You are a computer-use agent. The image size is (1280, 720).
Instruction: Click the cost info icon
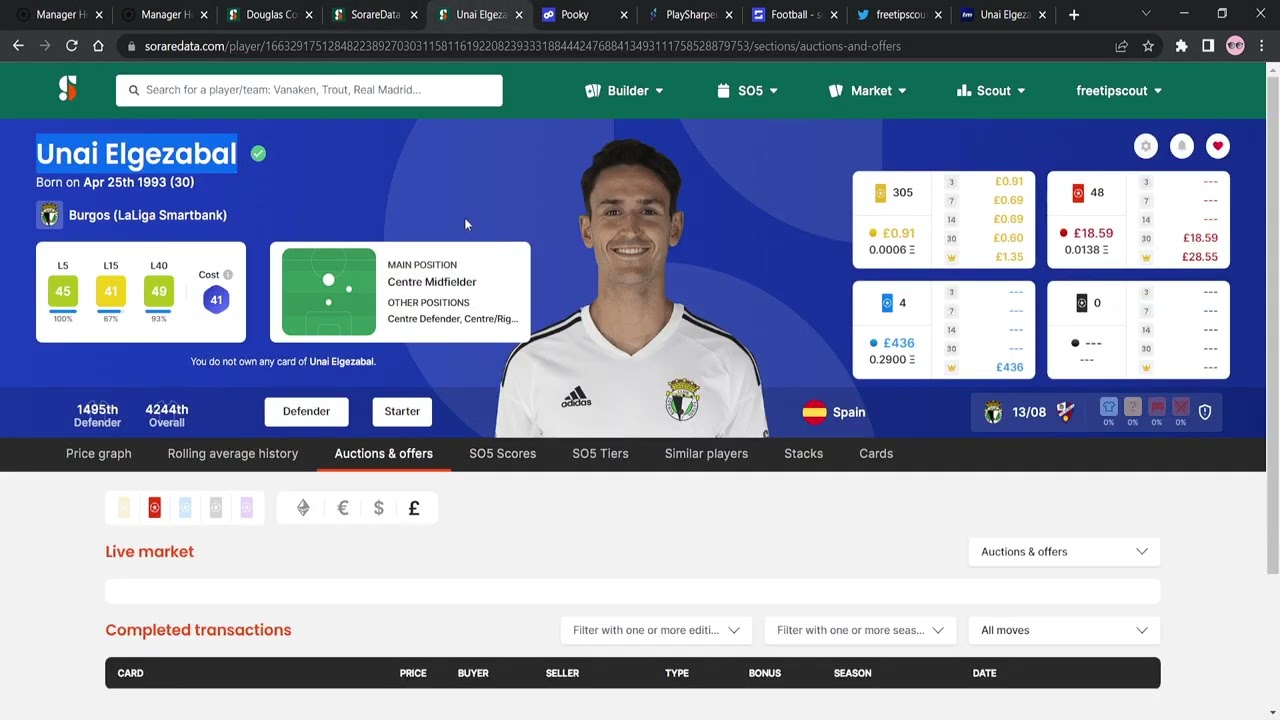click(x=228, y=275)
